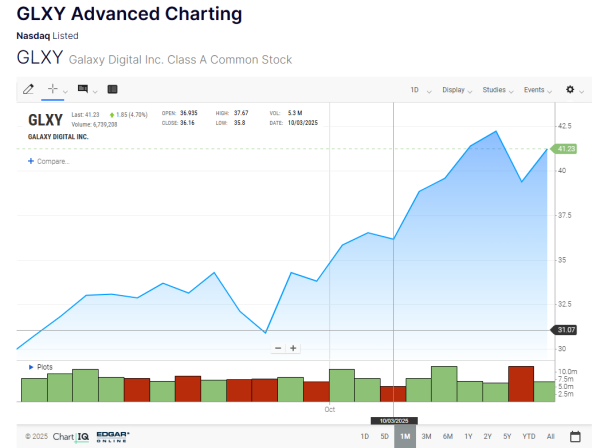Select the 3M time range

(x=426, y=436)
